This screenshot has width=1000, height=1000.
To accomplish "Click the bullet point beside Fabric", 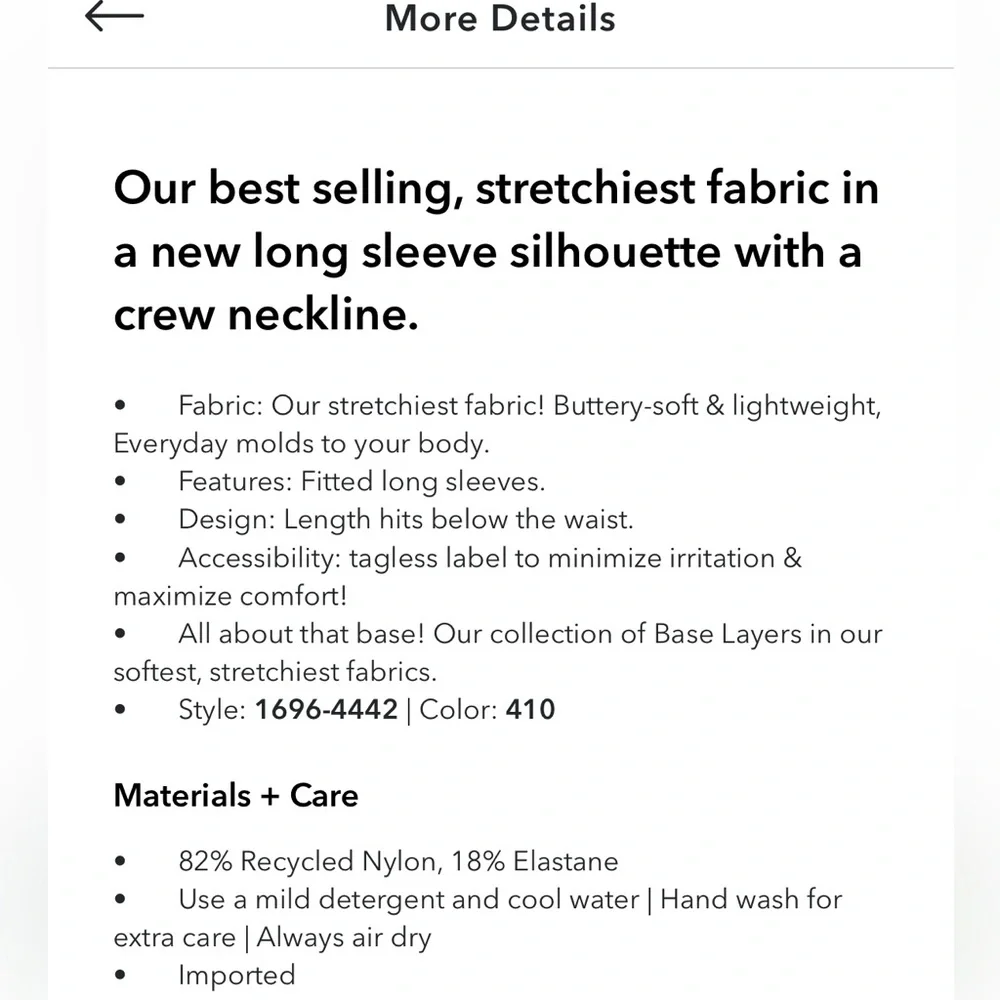I will (120, 405).
